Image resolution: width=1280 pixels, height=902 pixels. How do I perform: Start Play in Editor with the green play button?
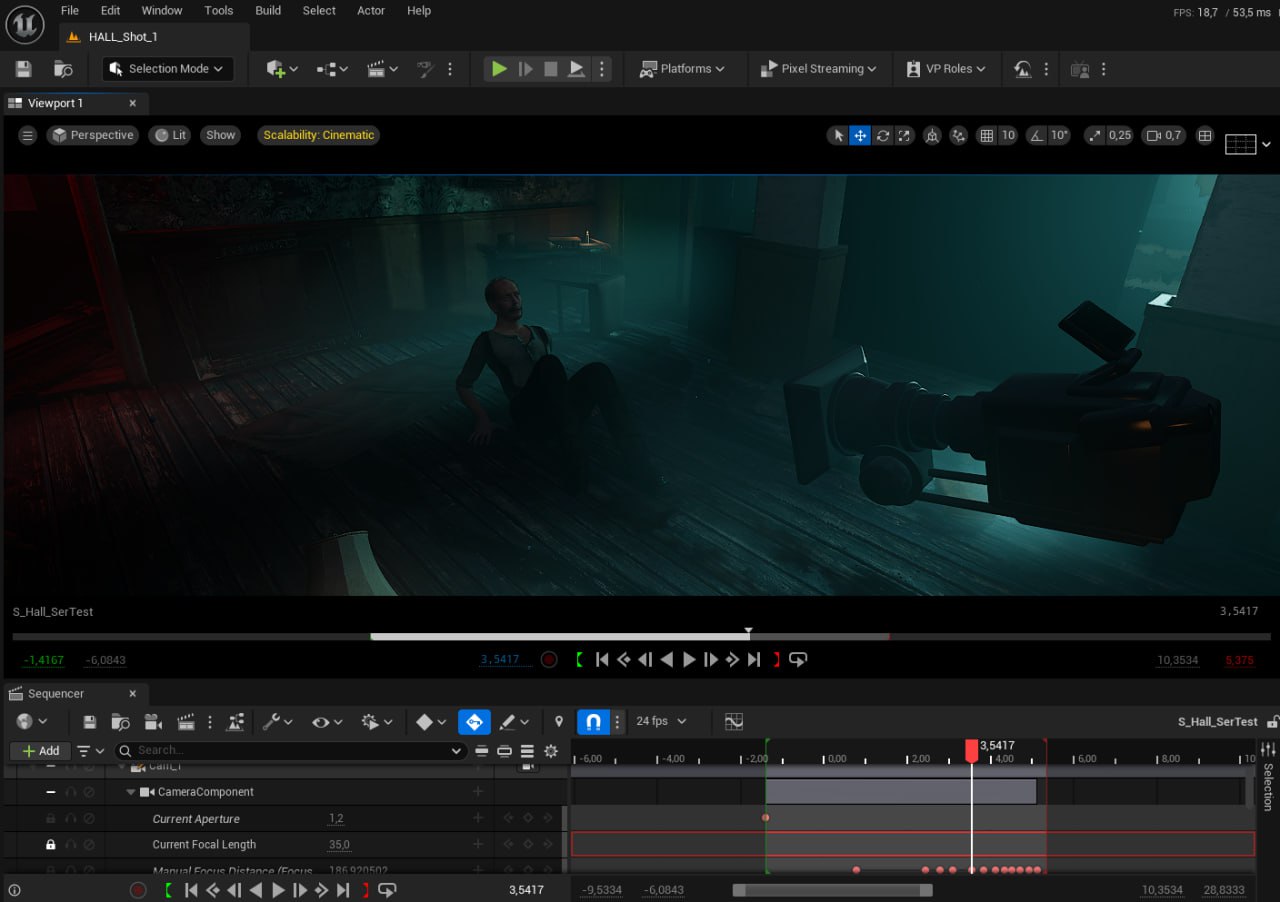[x=498, y=69]
